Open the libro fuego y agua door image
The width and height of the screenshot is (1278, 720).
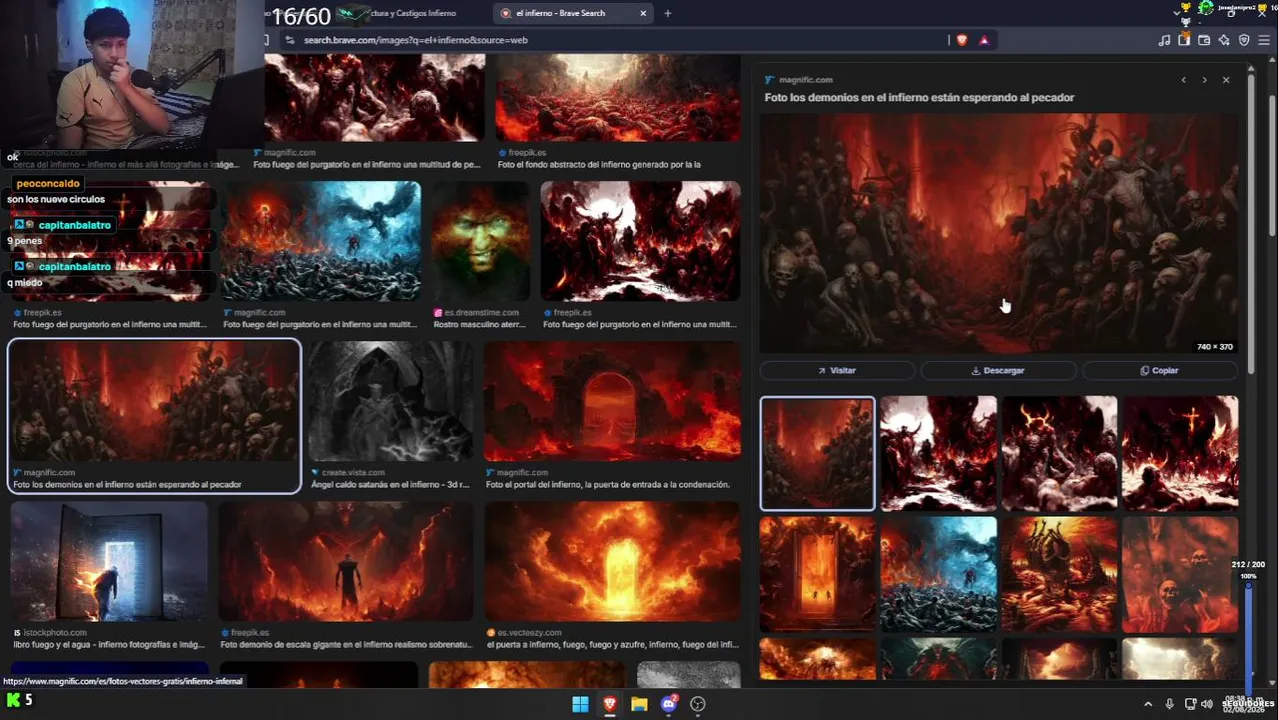pos(109,561)
